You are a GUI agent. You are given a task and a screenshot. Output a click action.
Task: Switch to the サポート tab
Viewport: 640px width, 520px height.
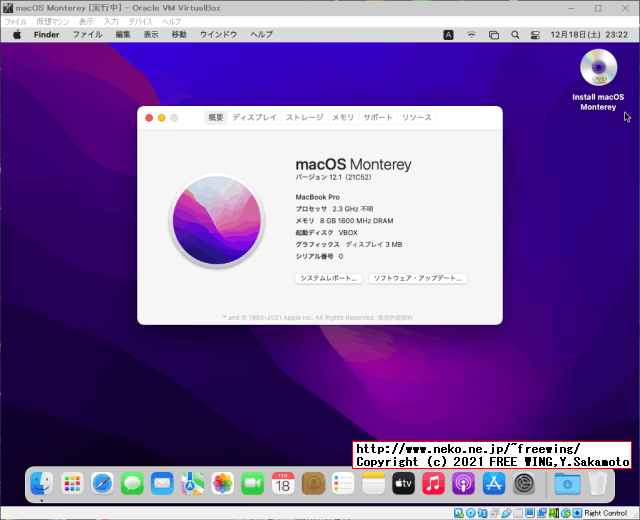[x=378, y=118]
